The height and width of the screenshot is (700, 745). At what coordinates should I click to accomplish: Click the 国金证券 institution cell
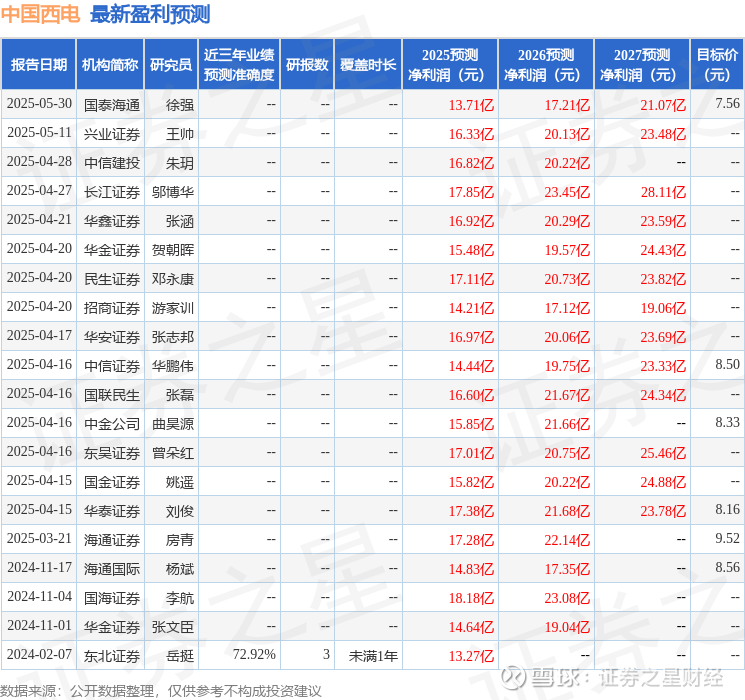(x=112, y=482)
